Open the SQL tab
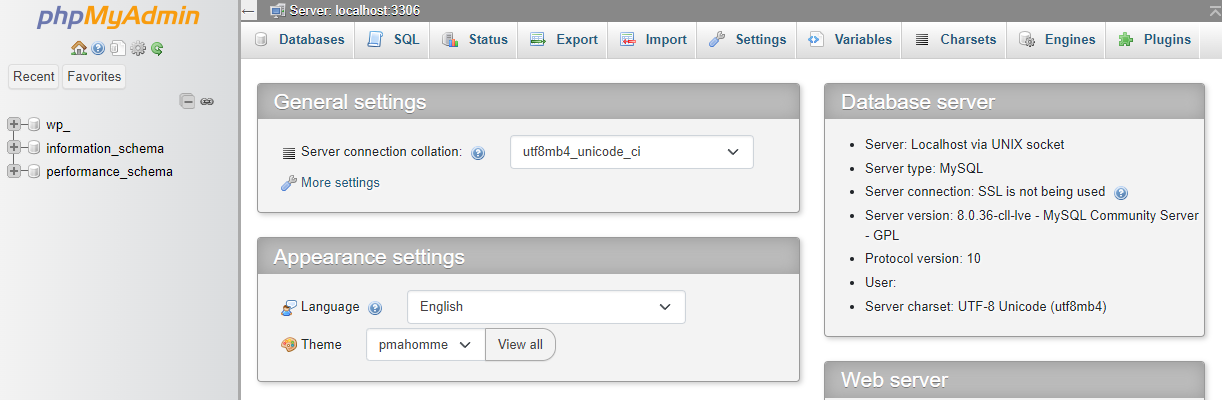Image resolution: width=1222 pixels, height=400 pixels. tap(394, 40)
